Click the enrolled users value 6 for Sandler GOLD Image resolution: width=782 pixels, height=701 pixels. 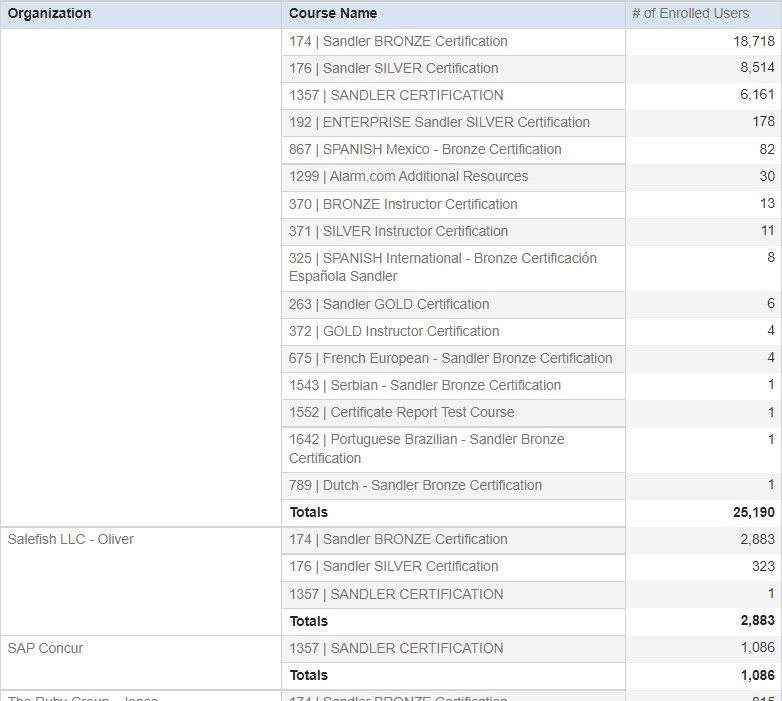click(771, 304)
